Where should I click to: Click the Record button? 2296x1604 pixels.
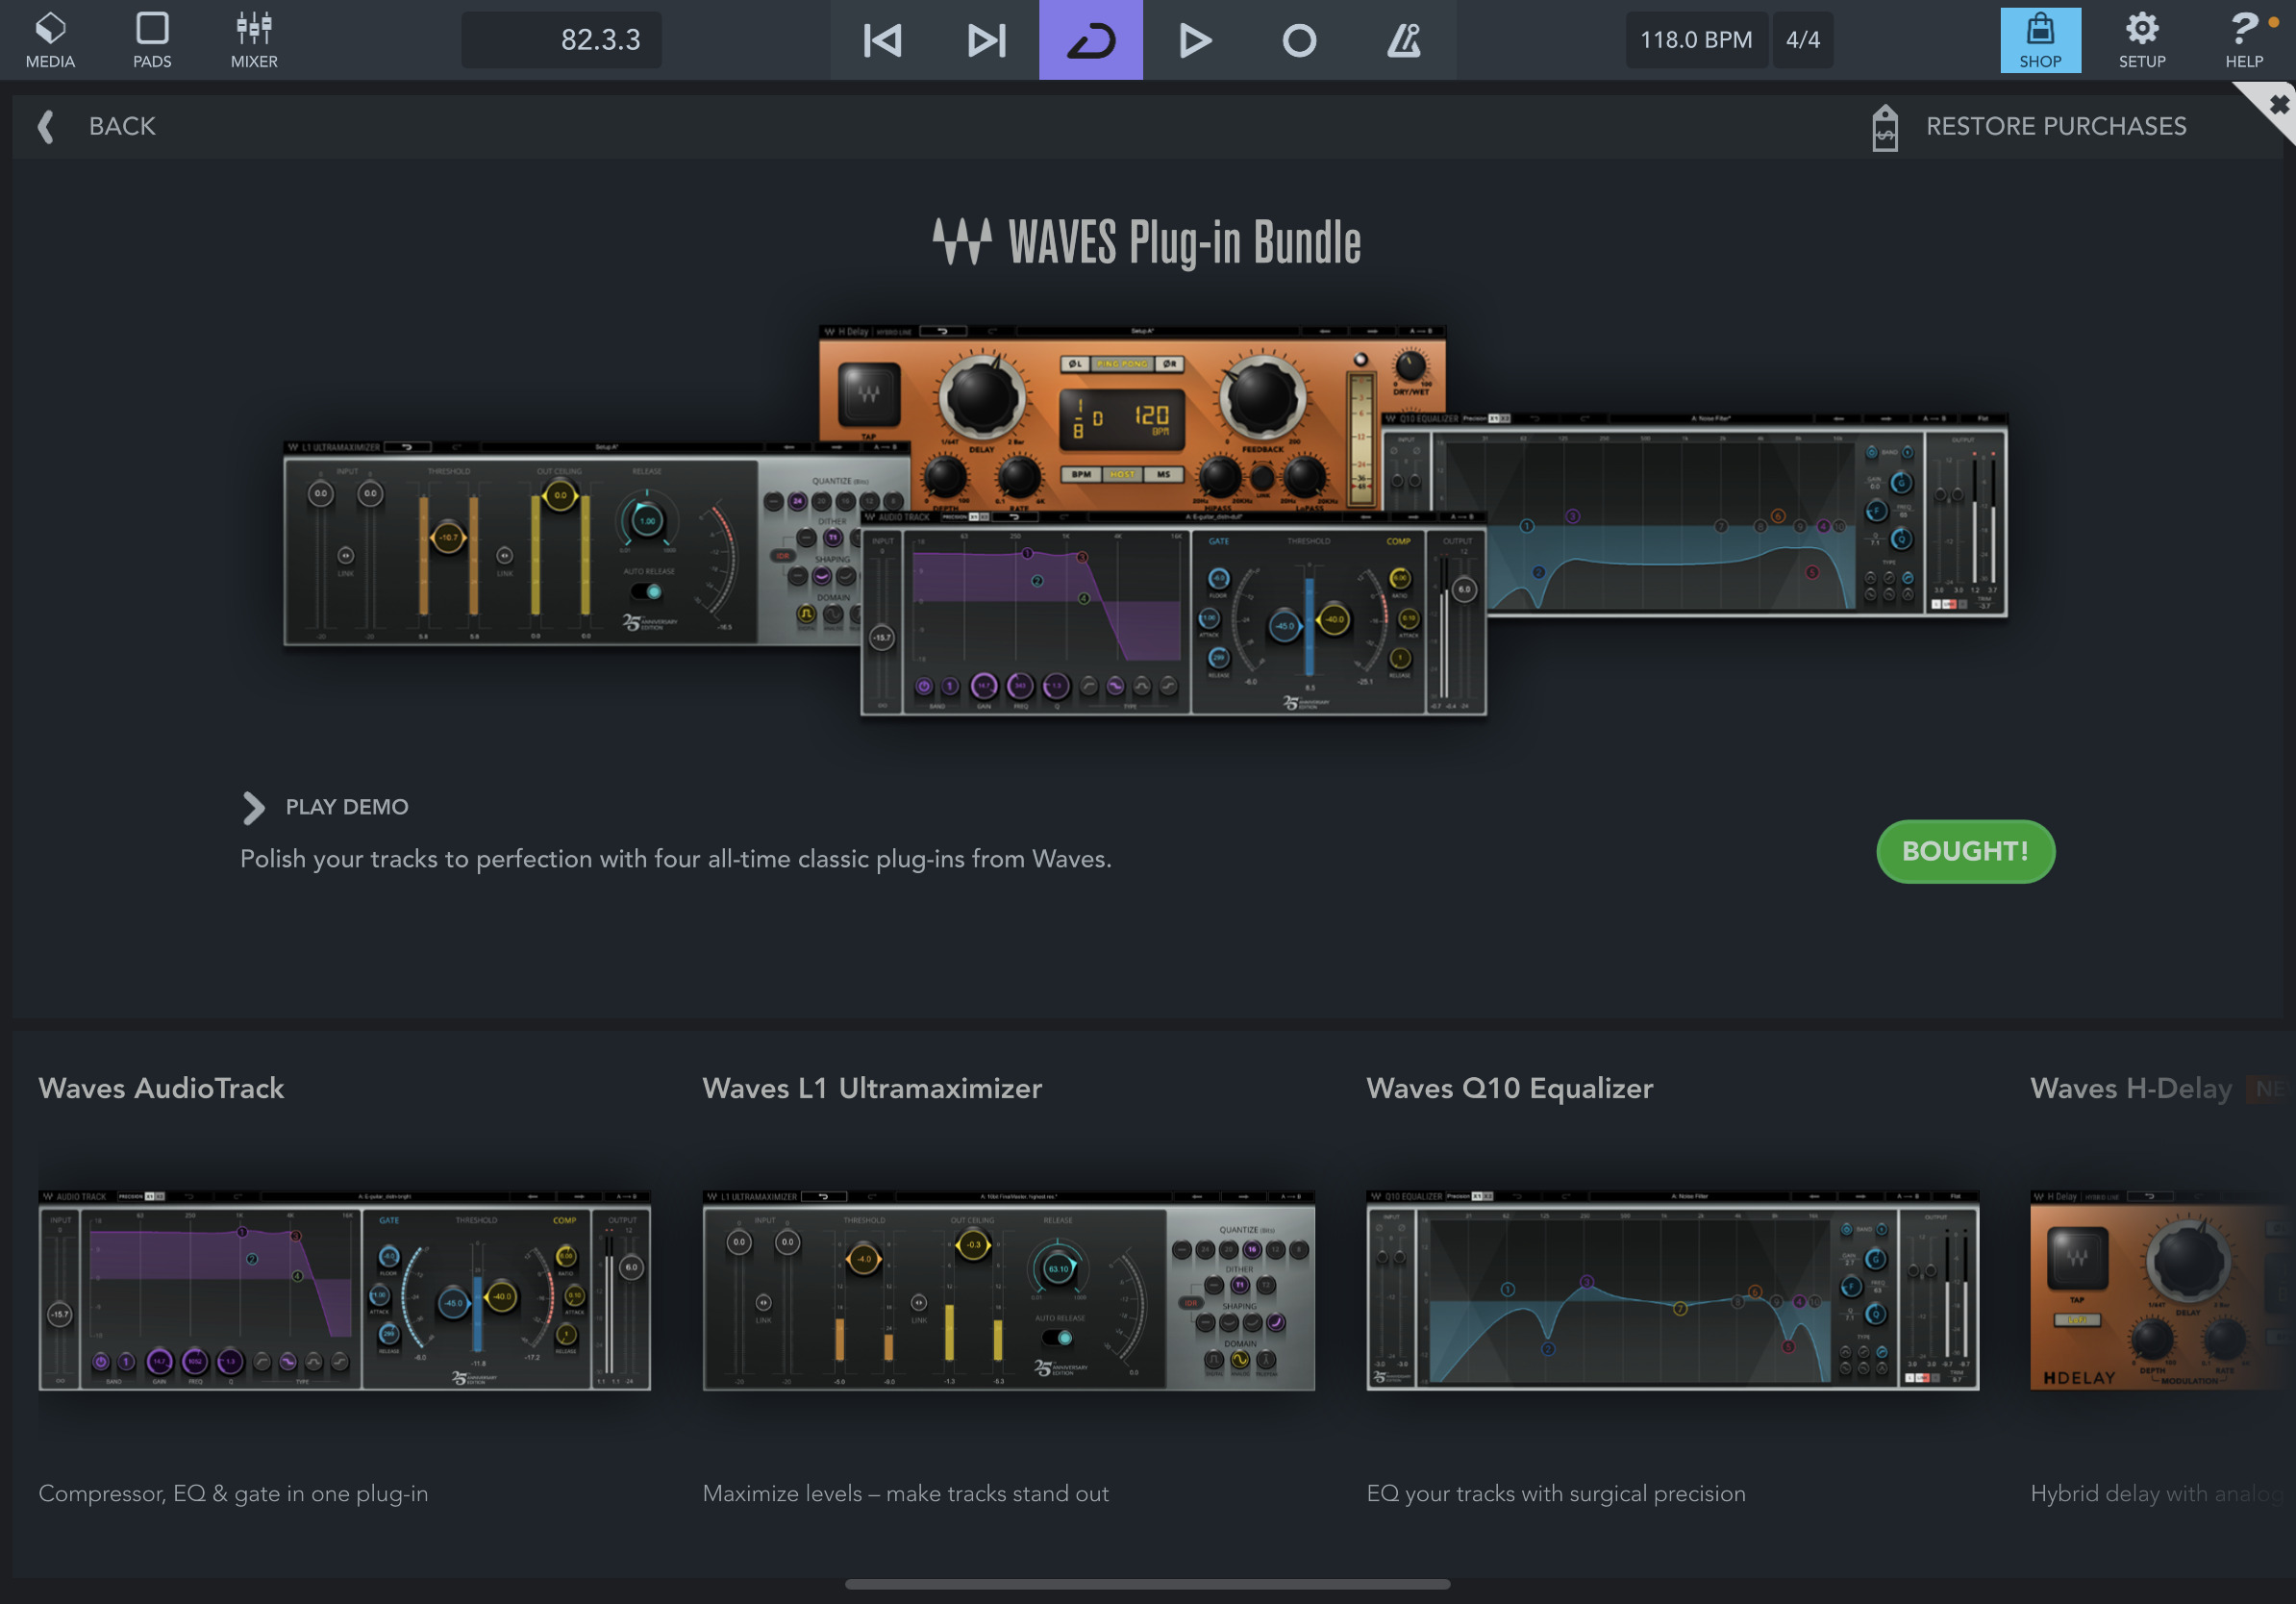(1299, 40)
